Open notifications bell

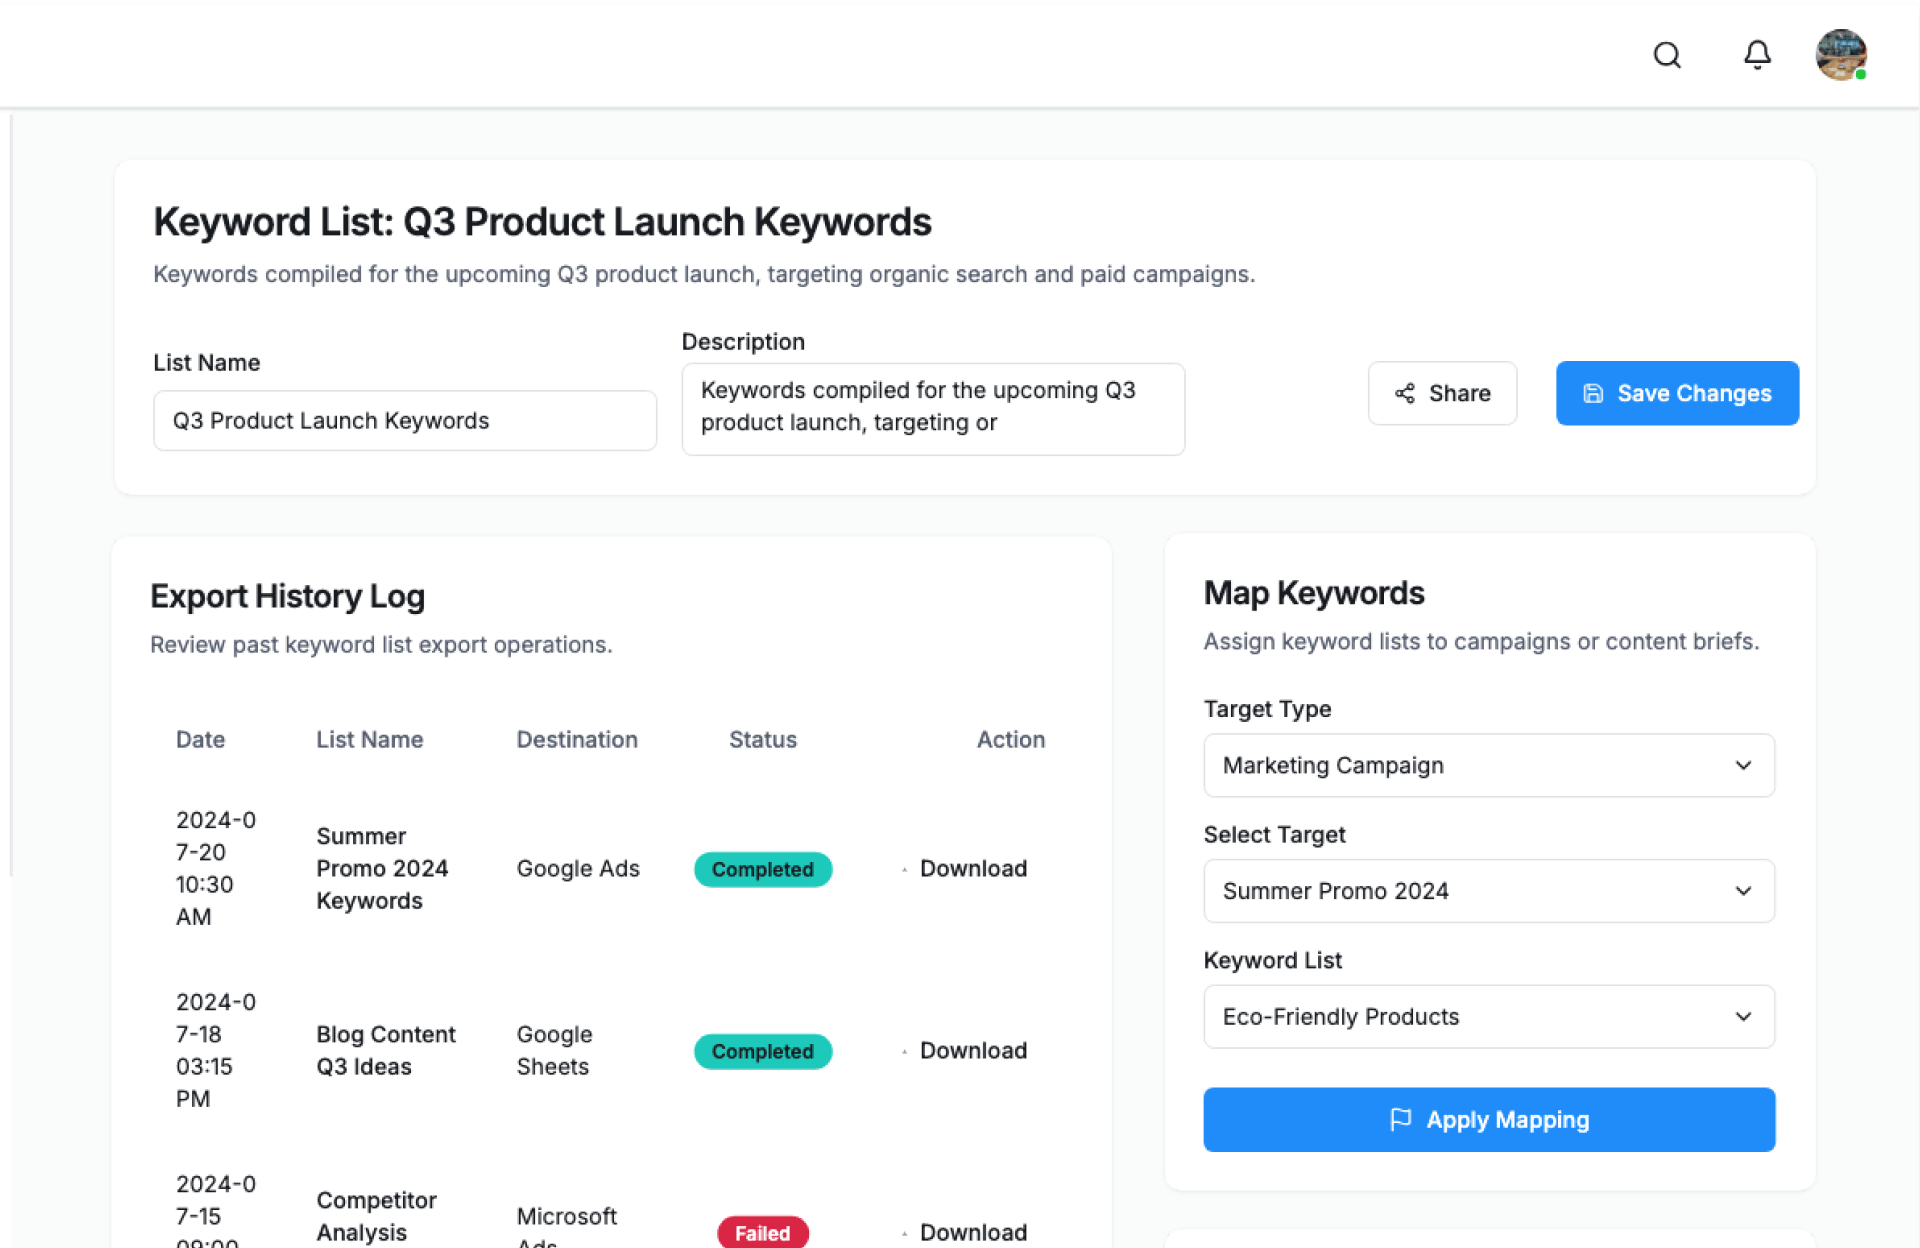click(1757, 55)
